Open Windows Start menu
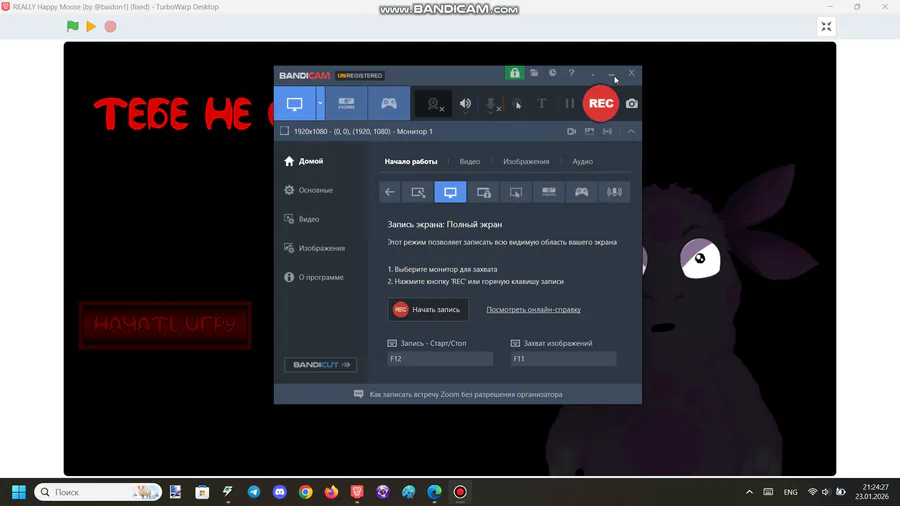This screenshot has height=506, width=900. [19, 492]
